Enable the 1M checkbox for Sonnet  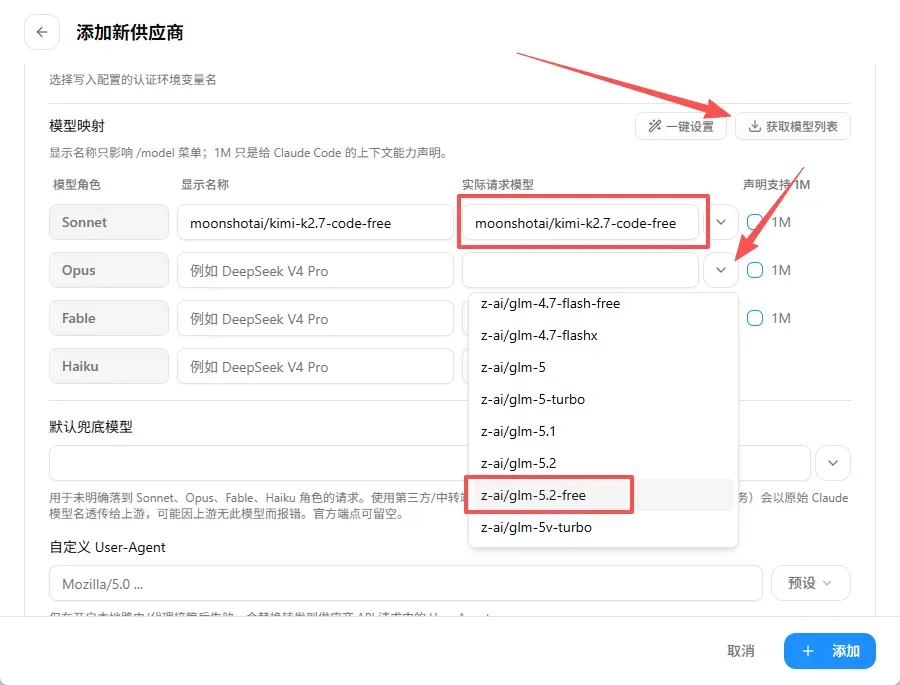click(x=755, y=222)
